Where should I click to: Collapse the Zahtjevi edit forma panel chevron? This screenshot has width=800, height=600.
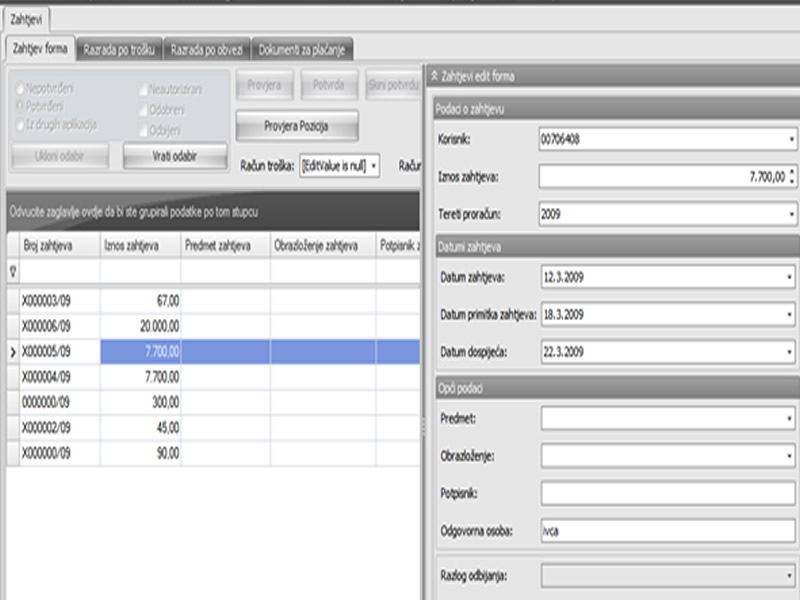click(434, 76)
